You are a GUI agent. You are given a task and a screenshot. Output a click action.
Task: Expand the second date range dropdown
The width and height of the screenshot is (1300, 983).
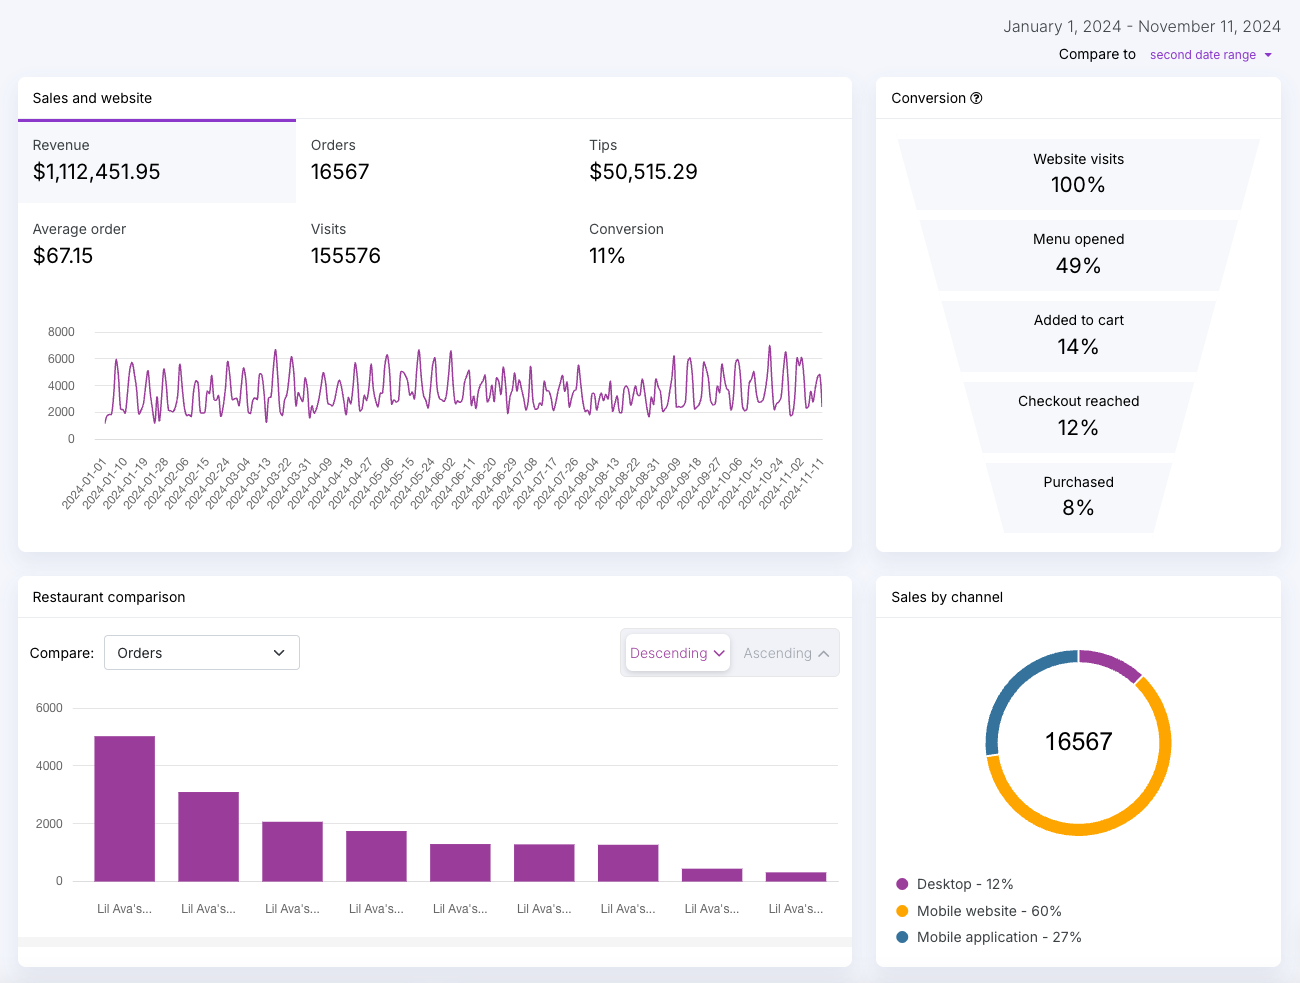point(1211,55)
